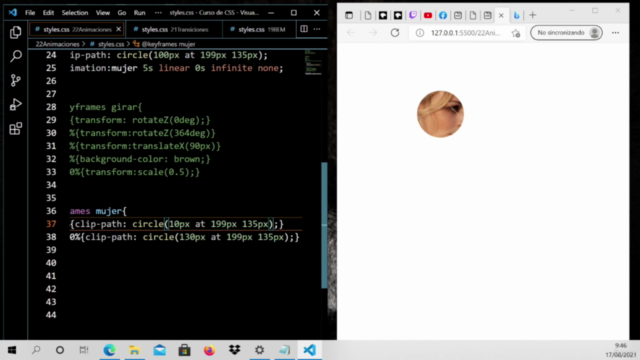Click the browser Back button
640x360 pixels.
pyautogui.click(x=351, y=33)
